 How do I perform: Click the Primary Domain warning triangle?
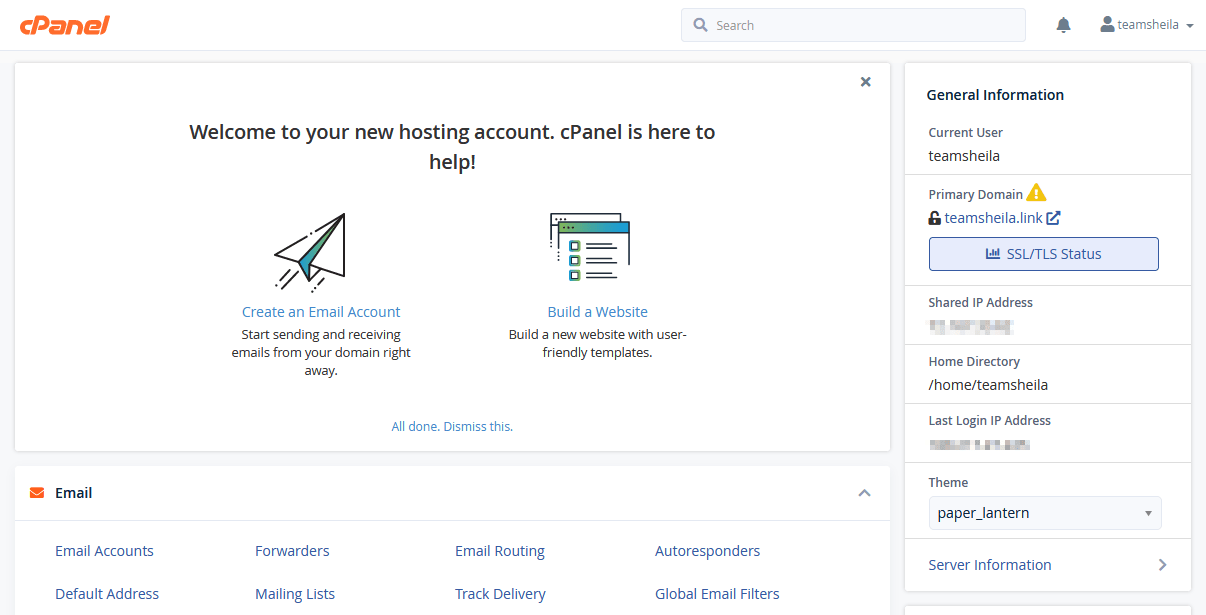(x=1036, y=193)
